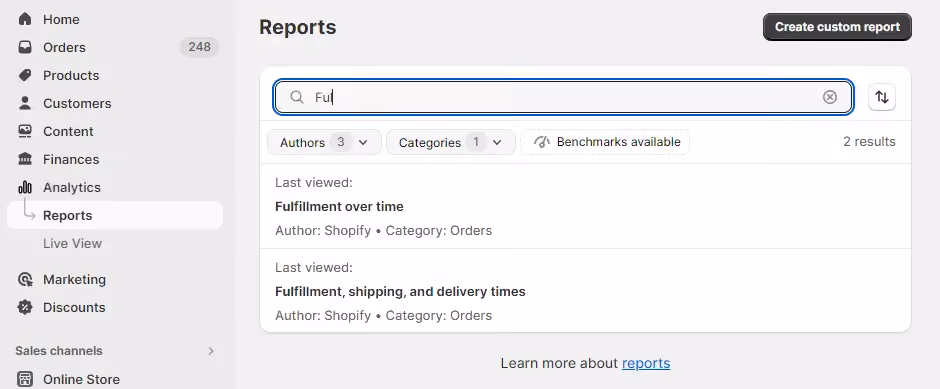This screenshot has height=389, width=940.
Task: Click the Orders inbox icon
Action: (25, 47)
